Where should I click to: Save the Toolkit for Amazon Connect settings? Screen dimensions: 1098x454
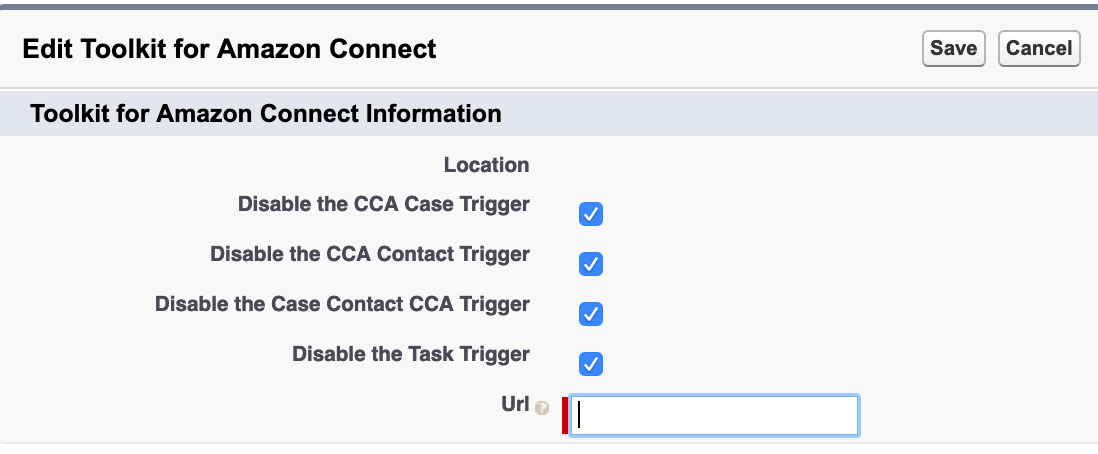(x=953, y=48)
